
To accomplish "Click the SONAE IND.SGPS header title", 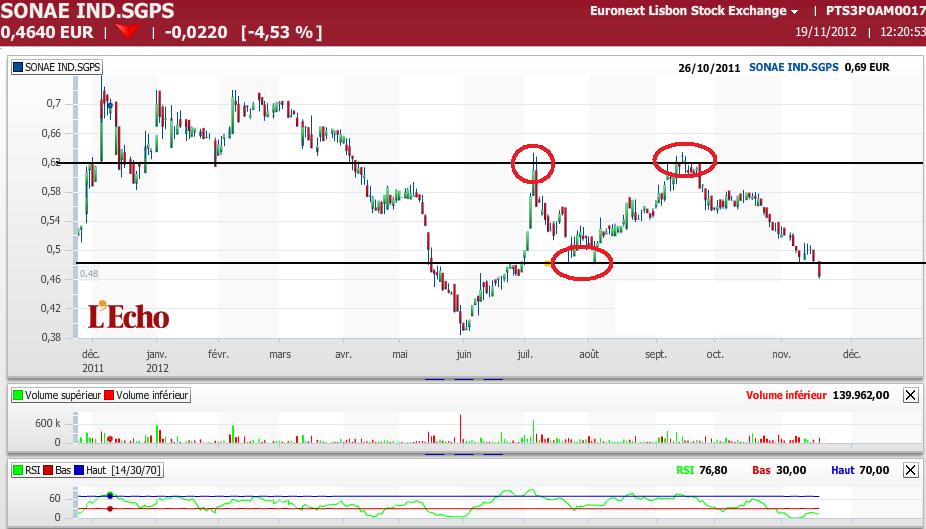I will tap(87, 10).
